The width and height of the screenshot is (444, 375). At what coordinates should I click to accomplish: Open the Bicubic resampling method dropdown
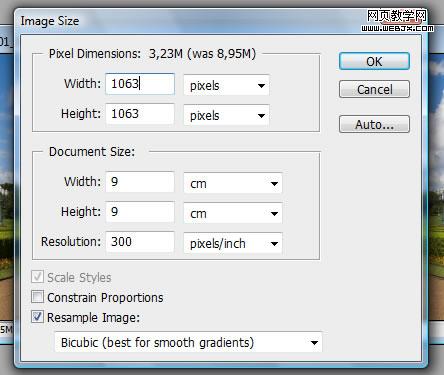(188, 342)
